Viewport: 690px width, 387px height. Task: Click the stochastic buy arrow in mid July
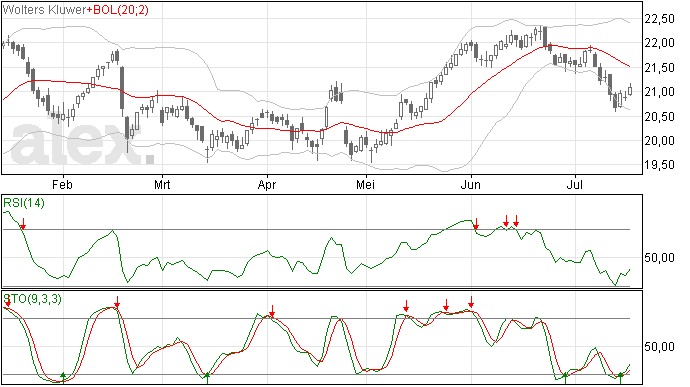click(620, 377)
